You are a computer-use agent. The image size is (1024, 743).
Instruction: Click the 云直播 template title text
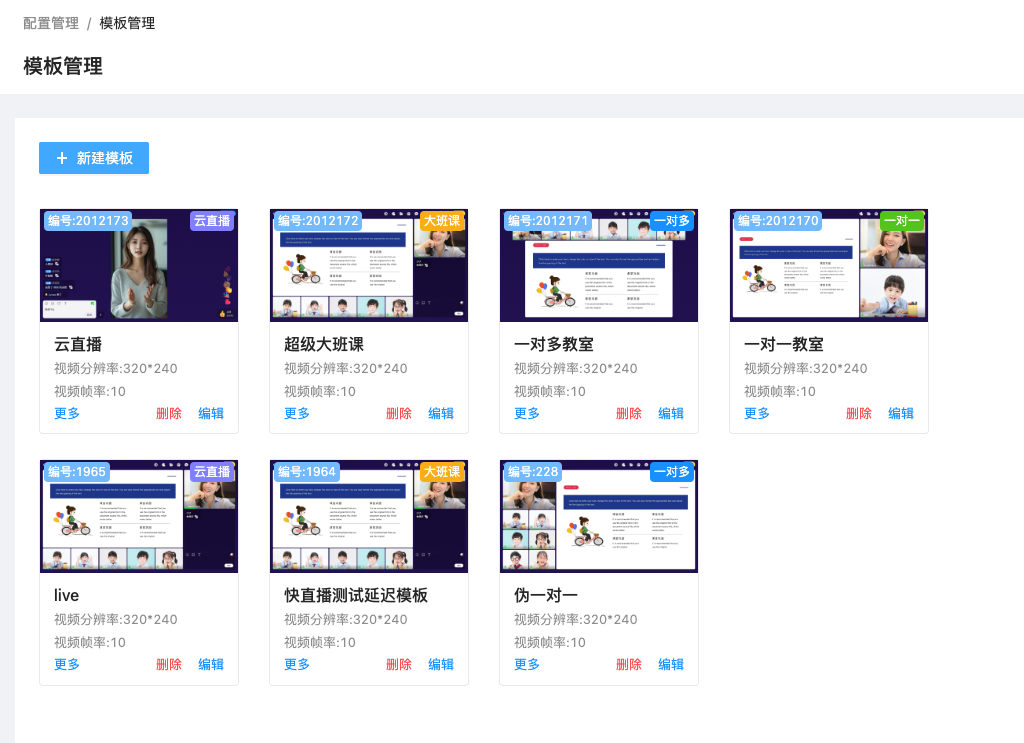coord(66,343)
